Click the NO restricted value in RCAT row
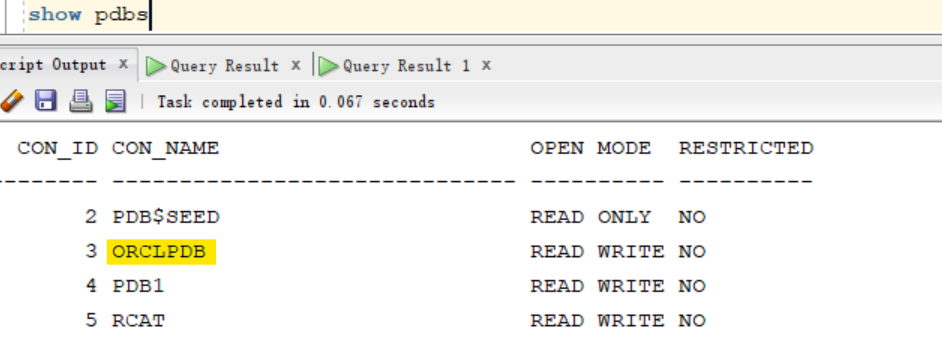 tap(692, 320)
